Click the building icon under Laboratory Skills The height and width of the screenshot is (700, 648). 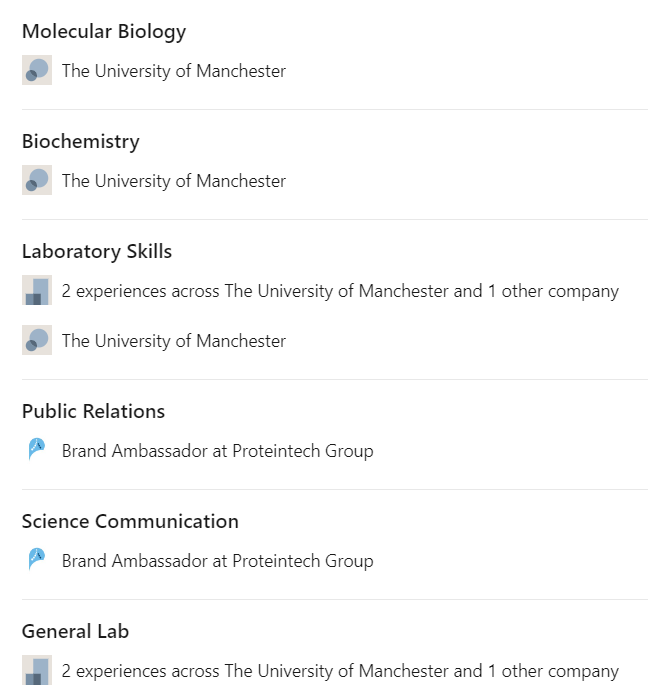[x=37, y=290]
